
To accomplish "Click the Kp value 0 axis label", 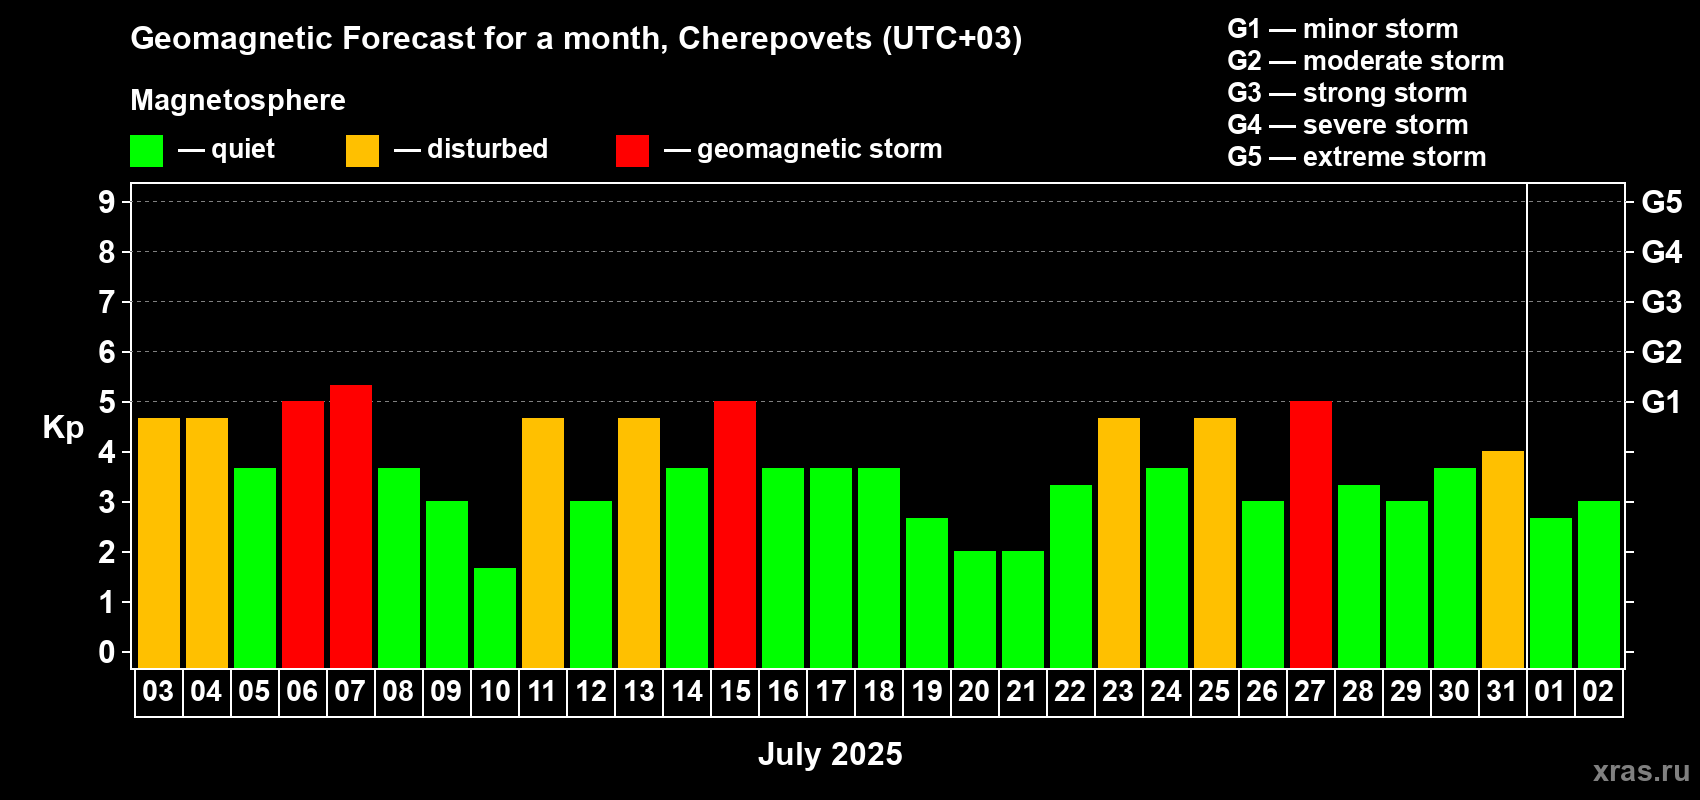I will point(107,652).
